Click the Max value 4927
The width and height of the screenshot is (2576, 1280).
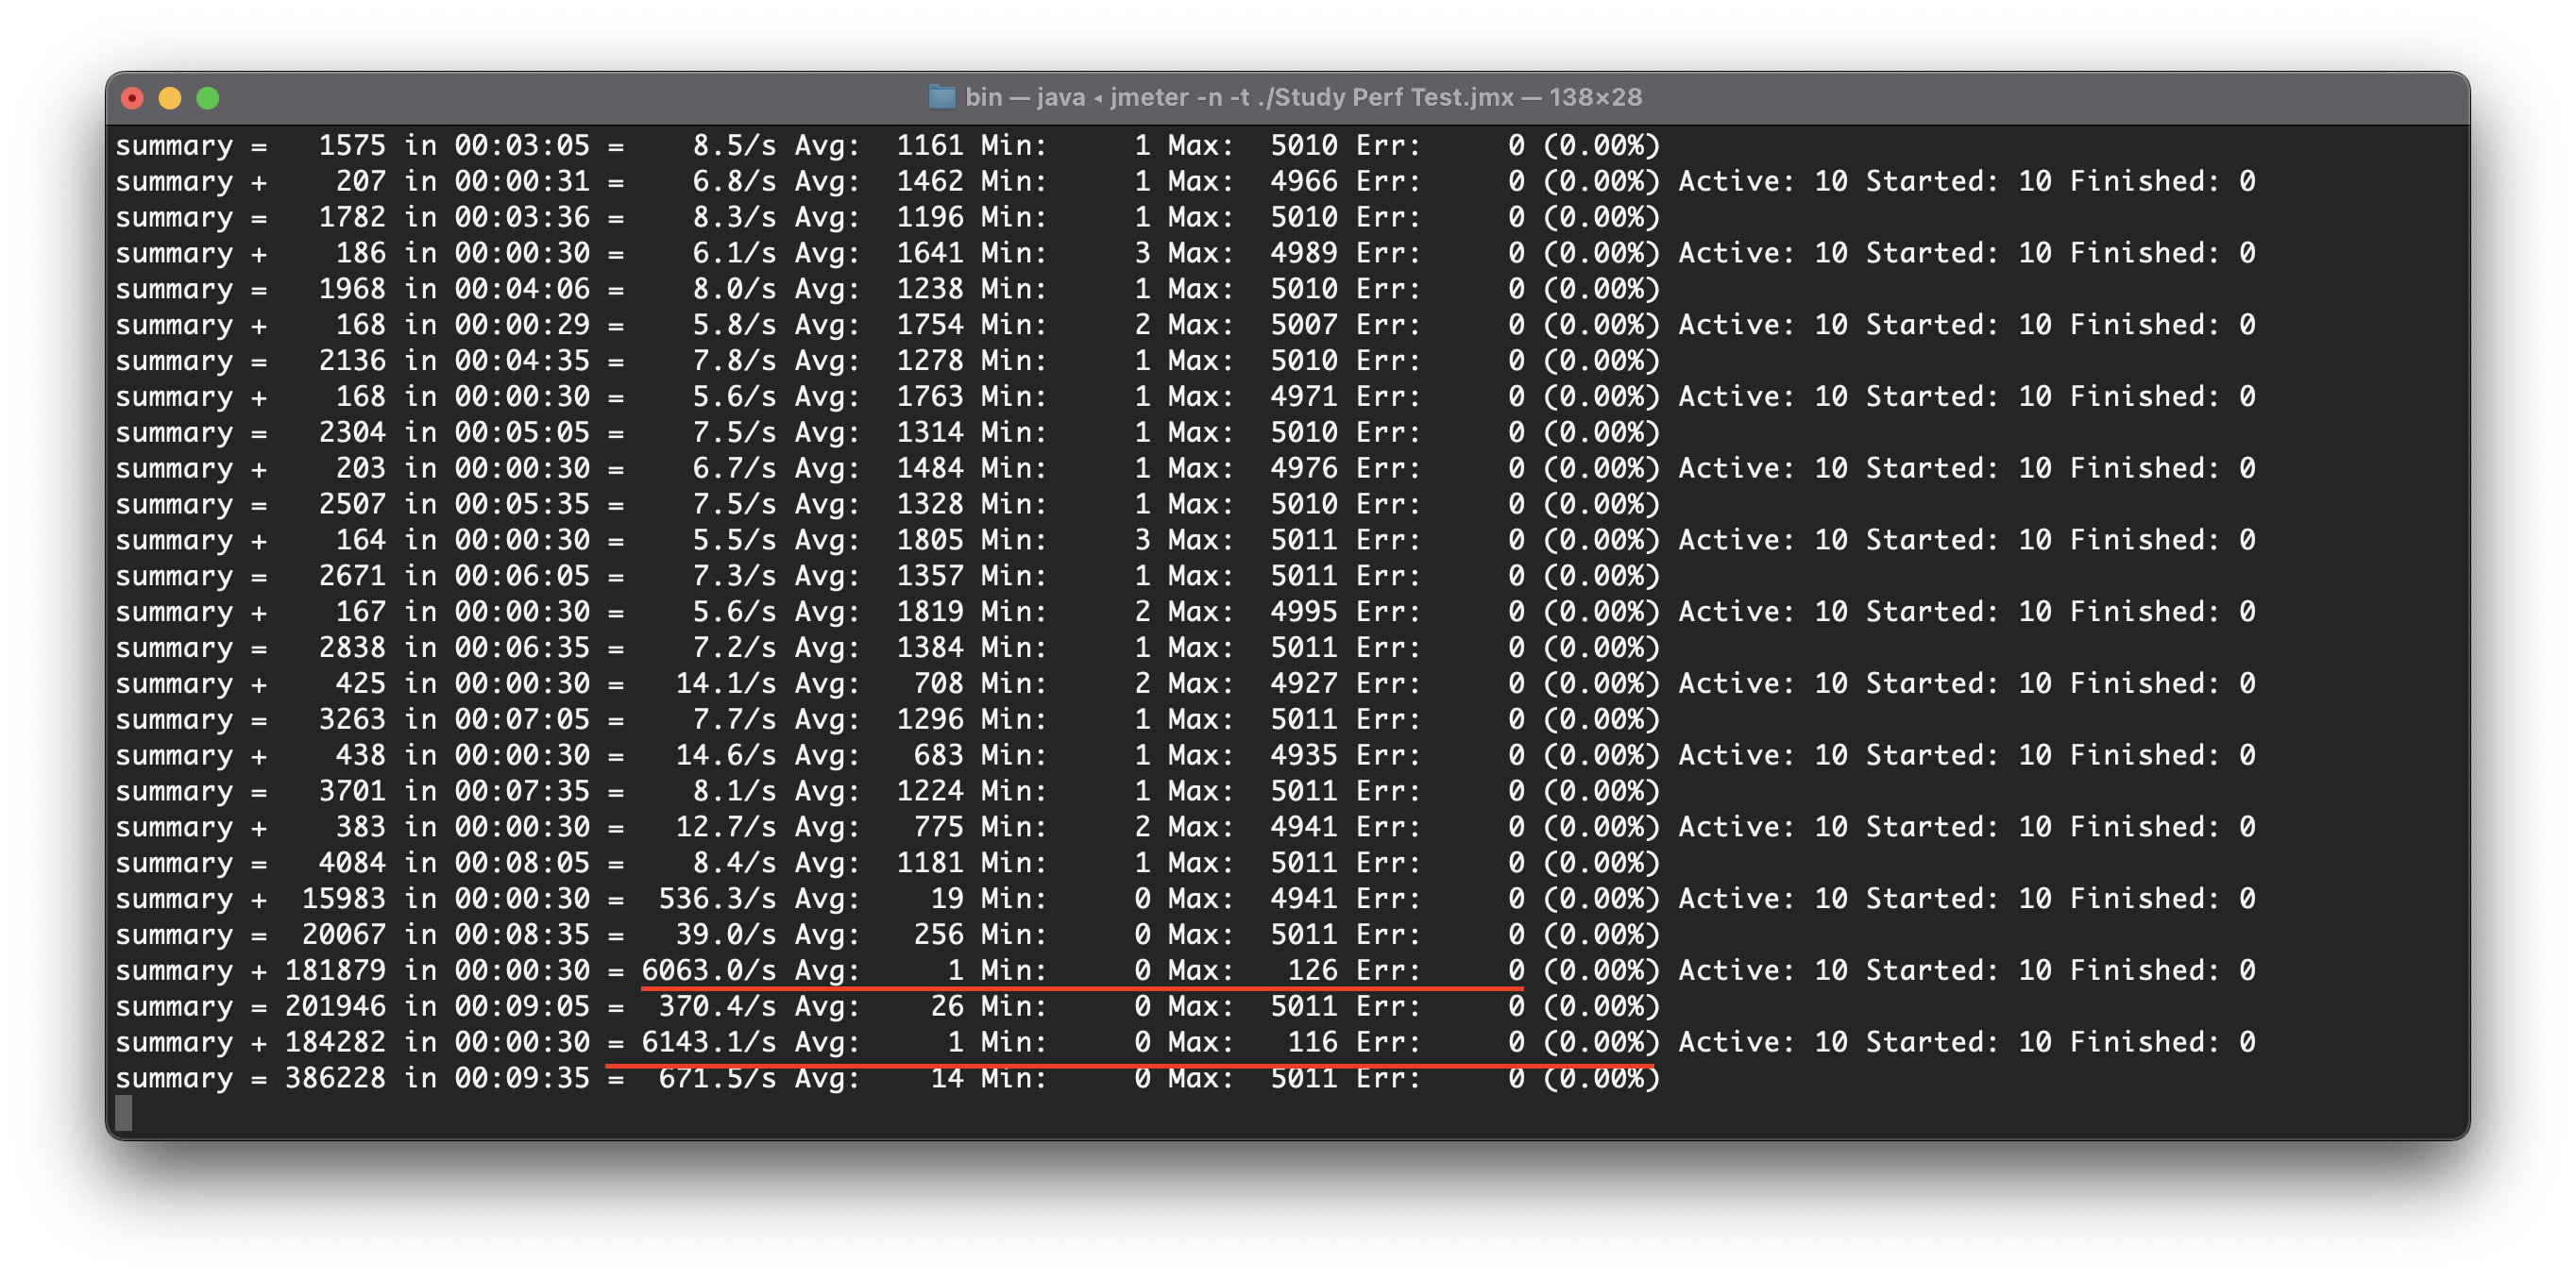1303,683
